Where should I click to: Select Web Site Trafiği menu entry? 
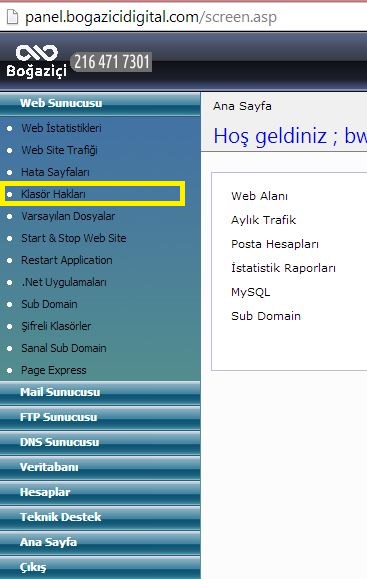point(59,150)
